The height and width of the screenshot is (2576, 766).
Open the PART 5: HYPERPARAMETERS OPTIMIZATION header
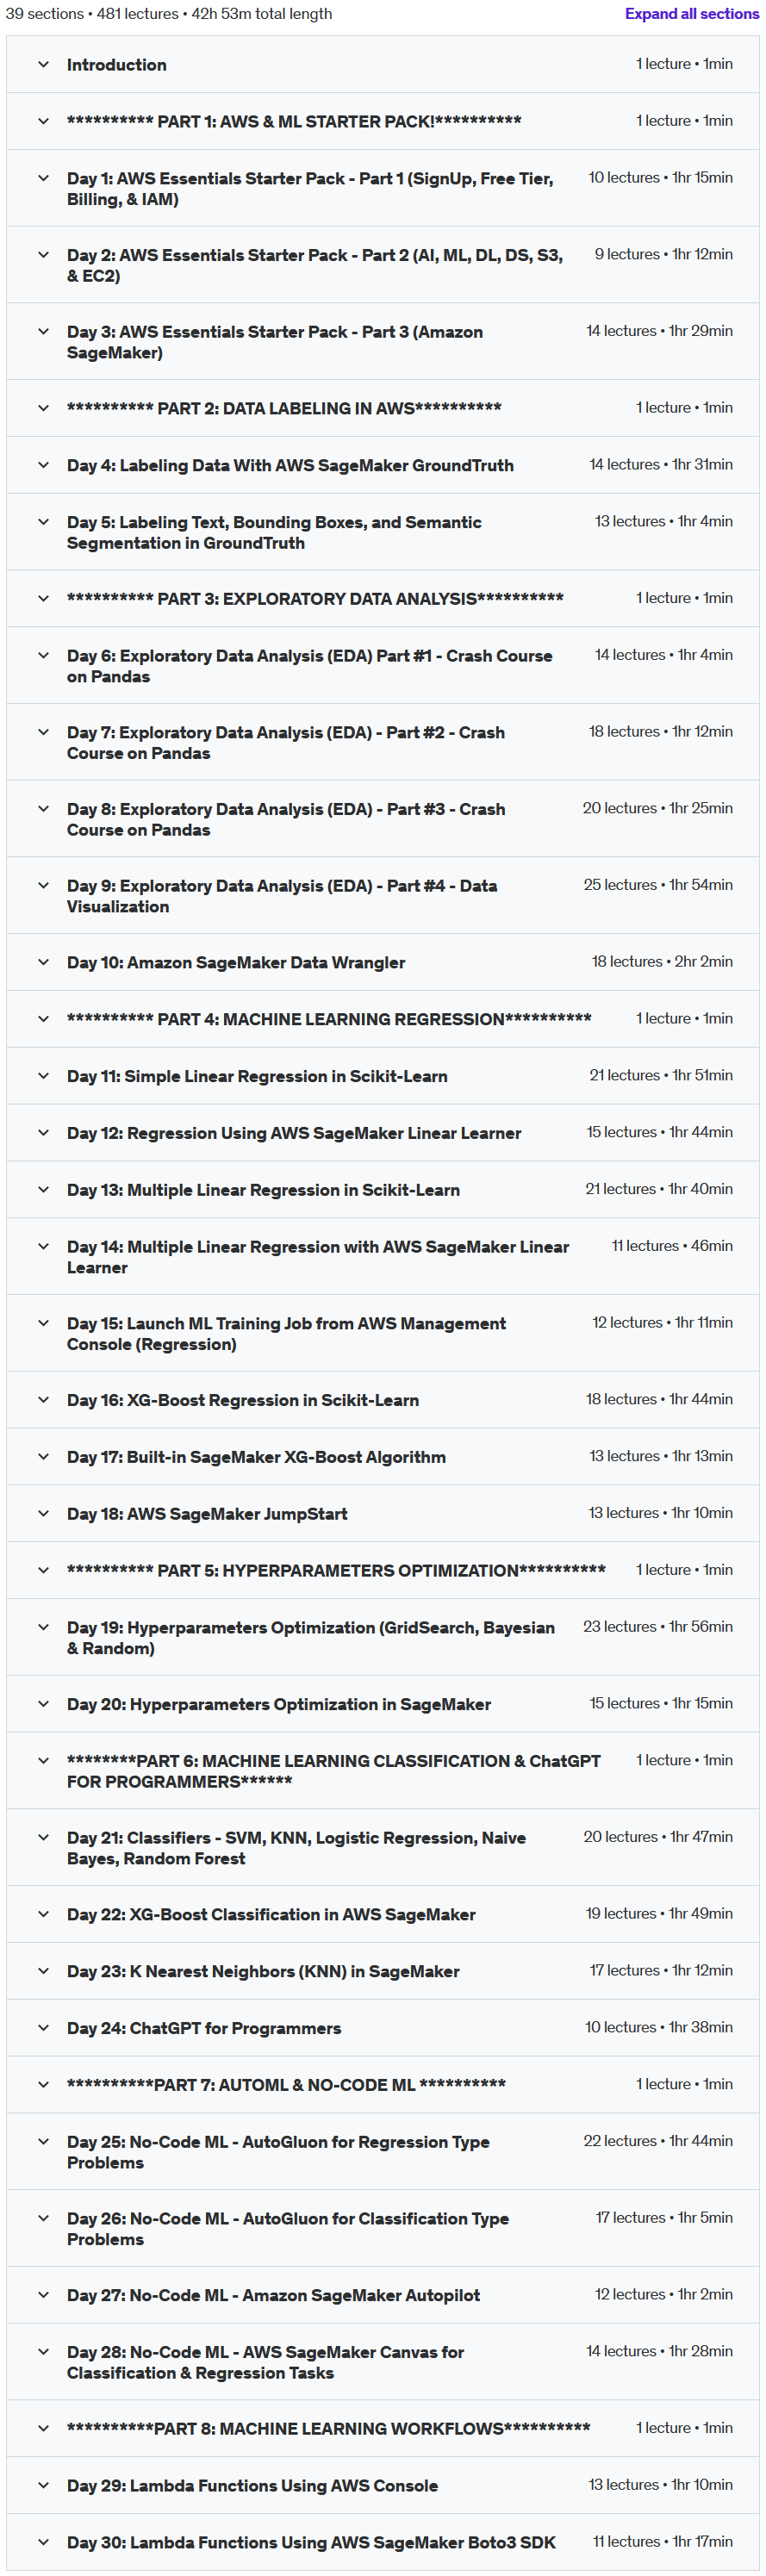tap(382, 1571)
